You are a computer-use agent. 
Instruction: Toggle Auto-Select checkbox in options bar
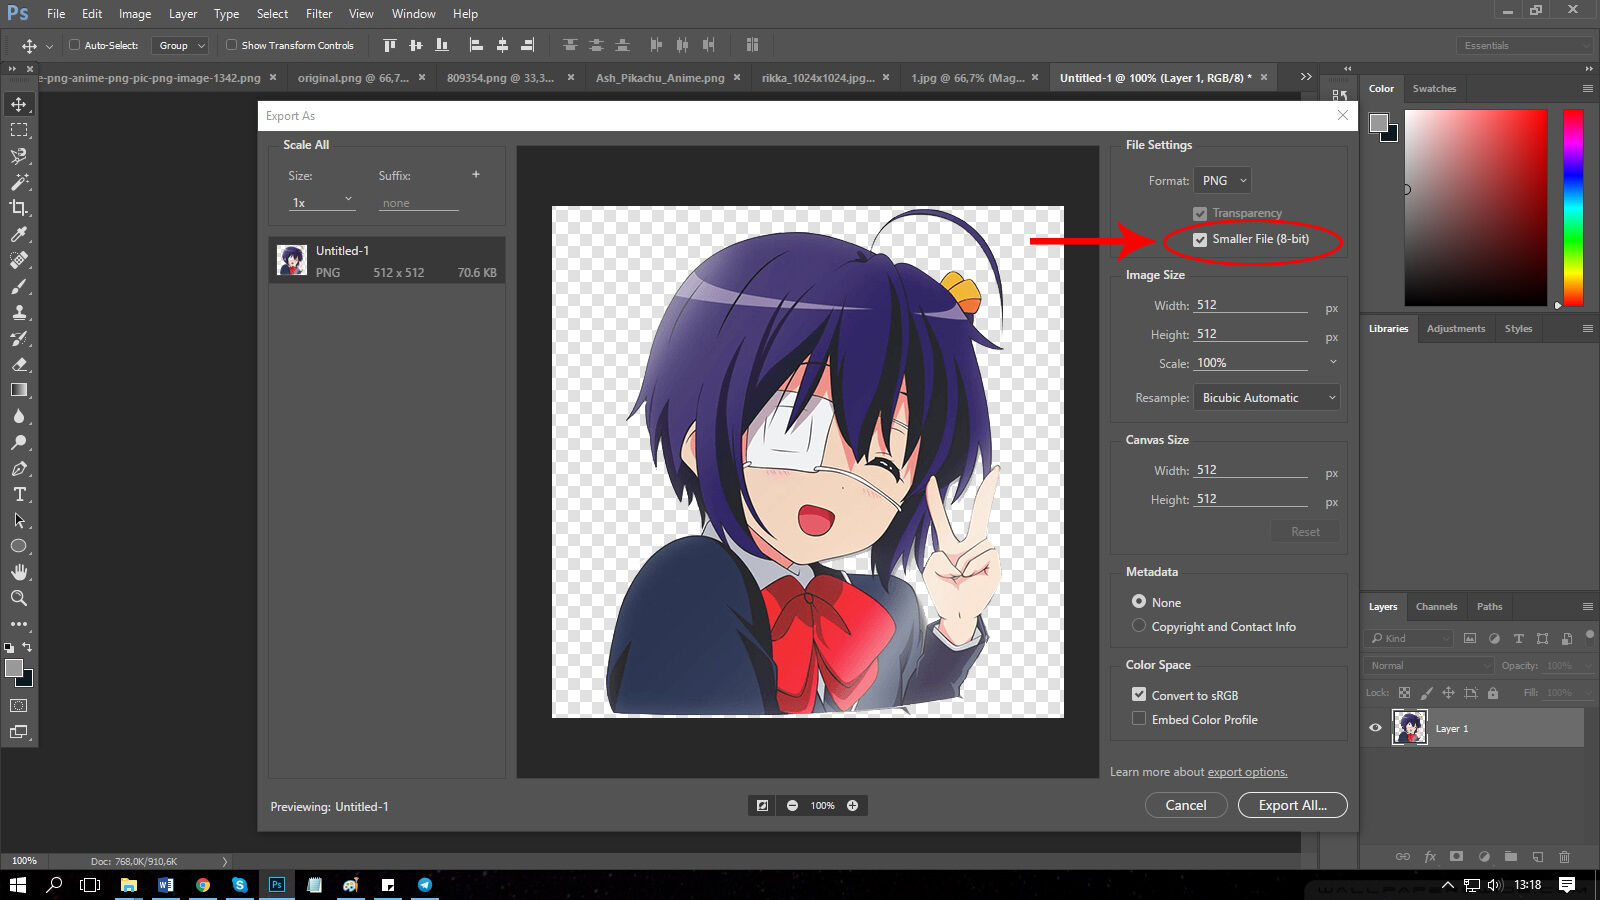(74, 45)
